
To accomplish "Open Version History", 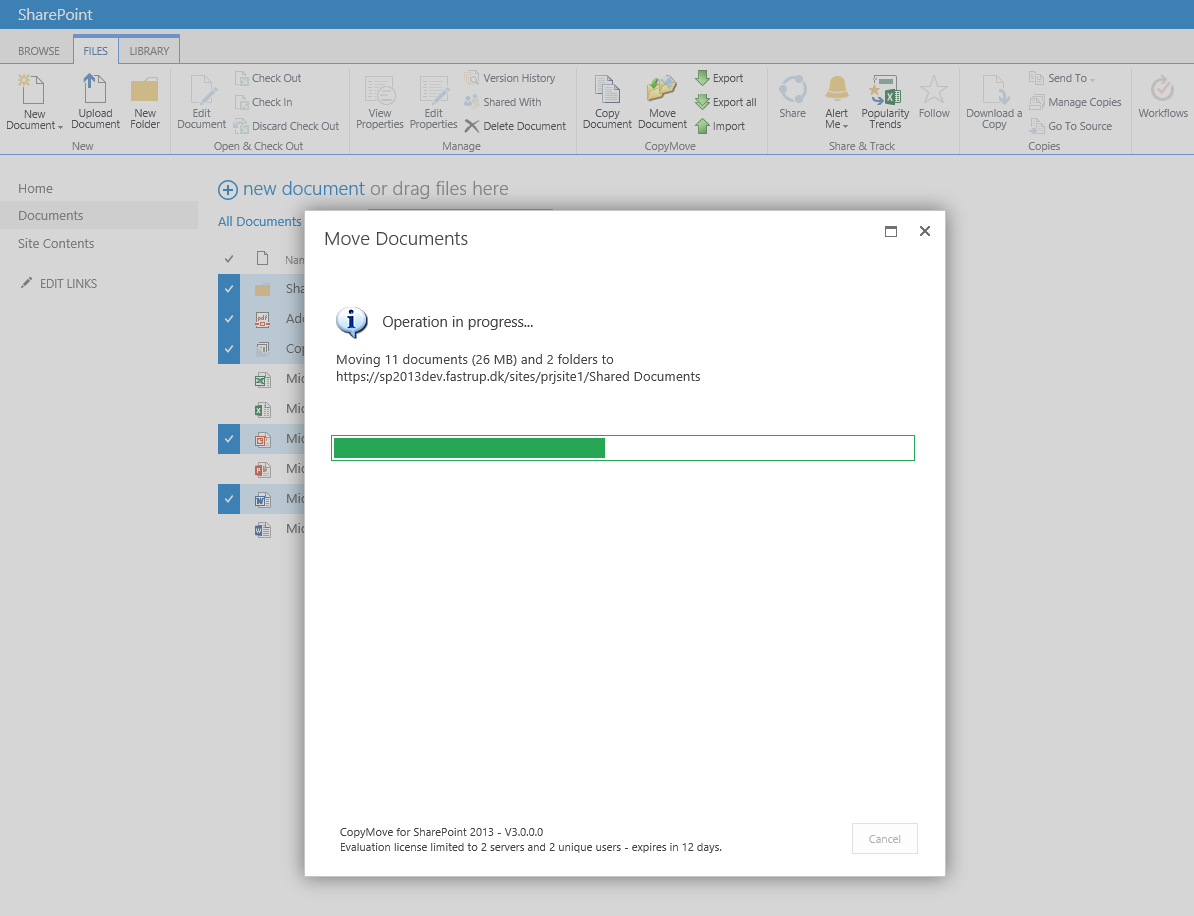I will click(x=509, y=78).
